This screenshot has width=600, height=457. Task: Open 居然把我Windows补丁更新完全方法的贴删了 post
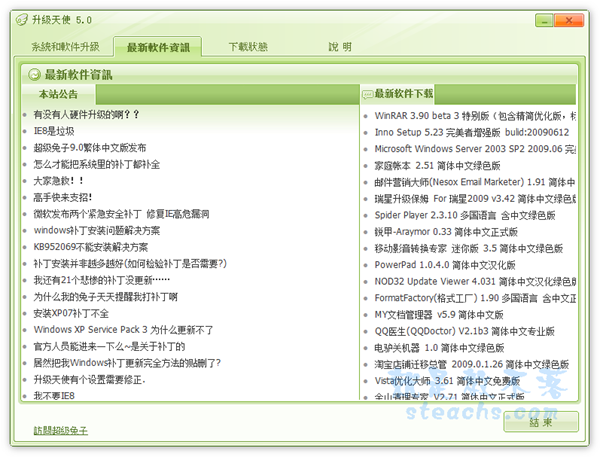point(127,363)
